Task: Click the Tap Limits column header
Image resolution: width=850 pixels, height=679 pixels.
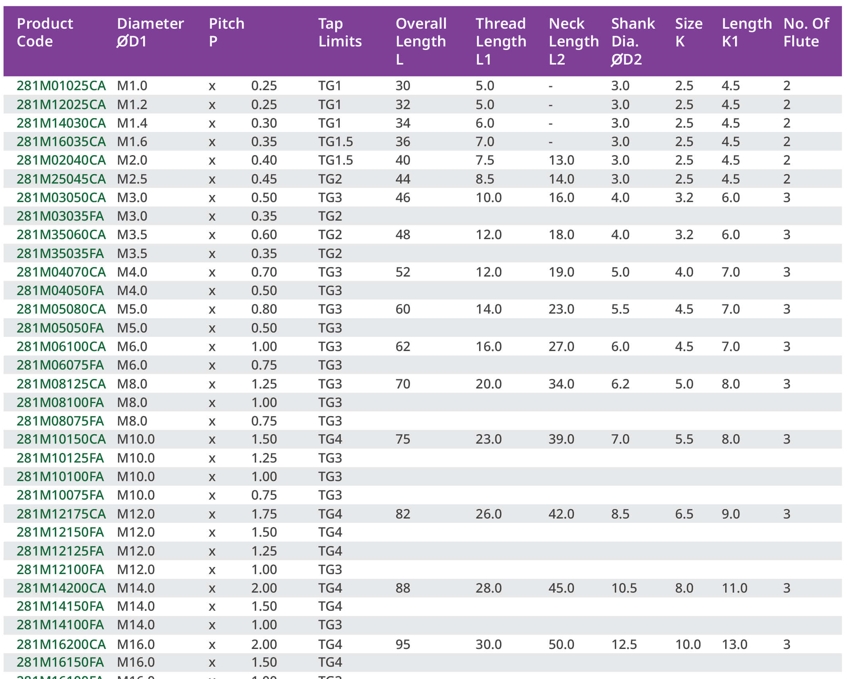Action: tap(340, 32)
